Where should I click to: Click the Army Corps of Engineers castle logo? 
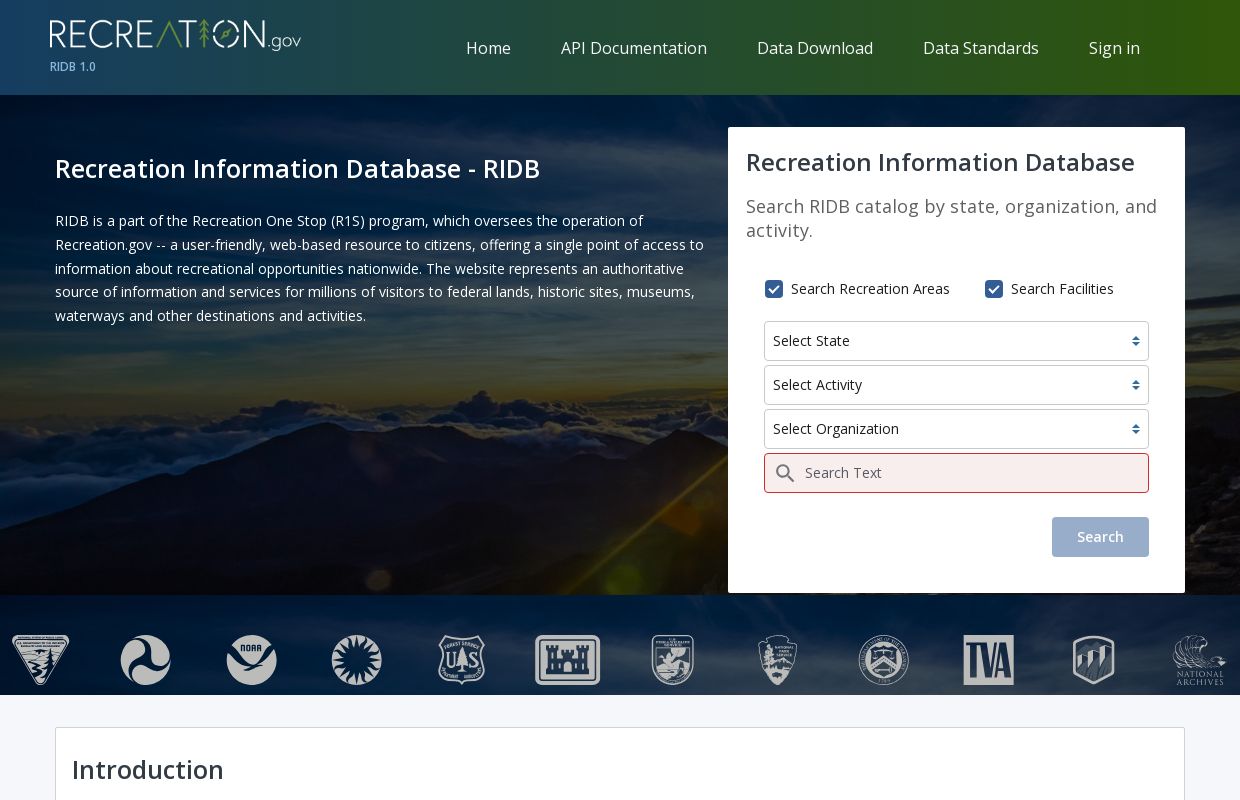click(567, 660)
